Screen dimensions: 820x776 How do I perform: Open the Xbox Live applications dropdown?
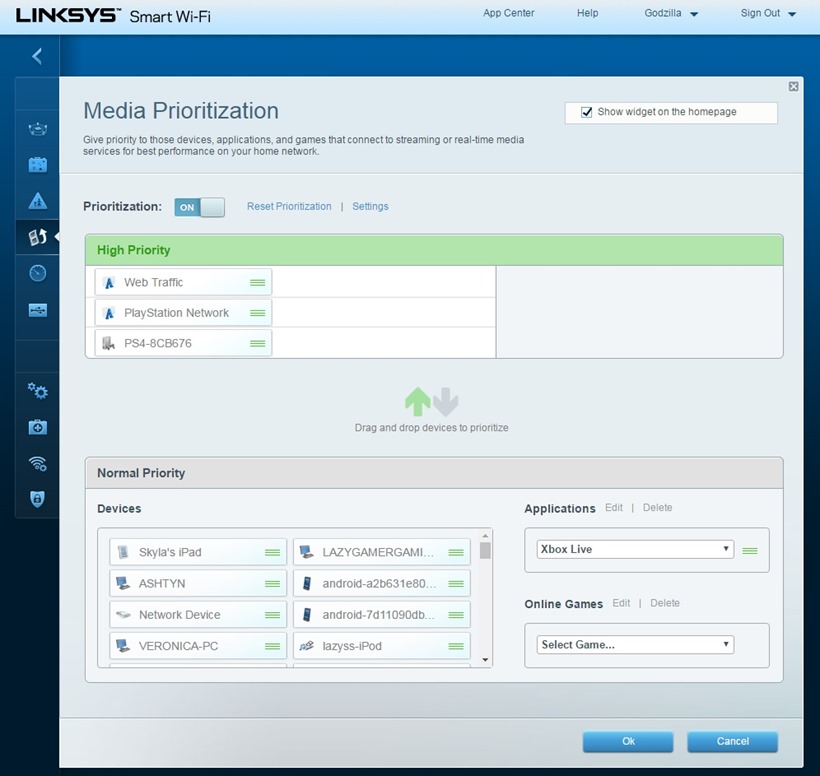[635, 550]
